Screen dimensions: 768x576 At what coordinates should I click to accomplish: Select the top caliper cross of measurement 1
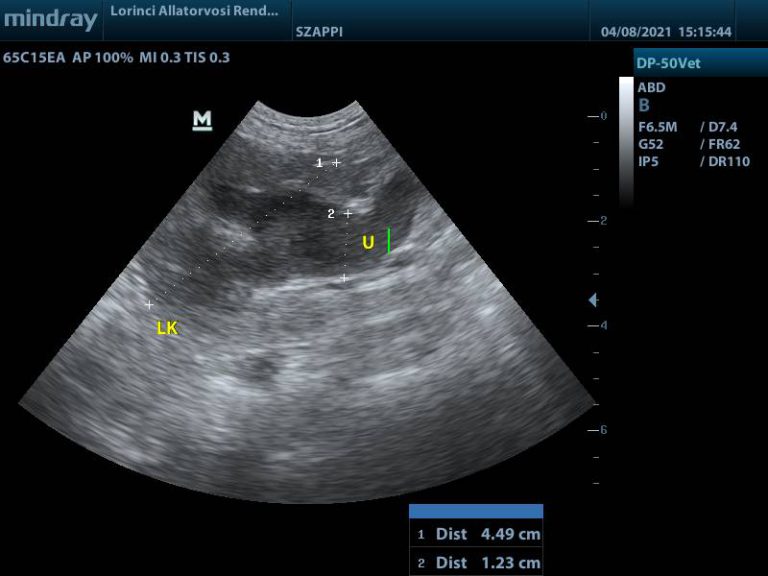coord(337,162)
